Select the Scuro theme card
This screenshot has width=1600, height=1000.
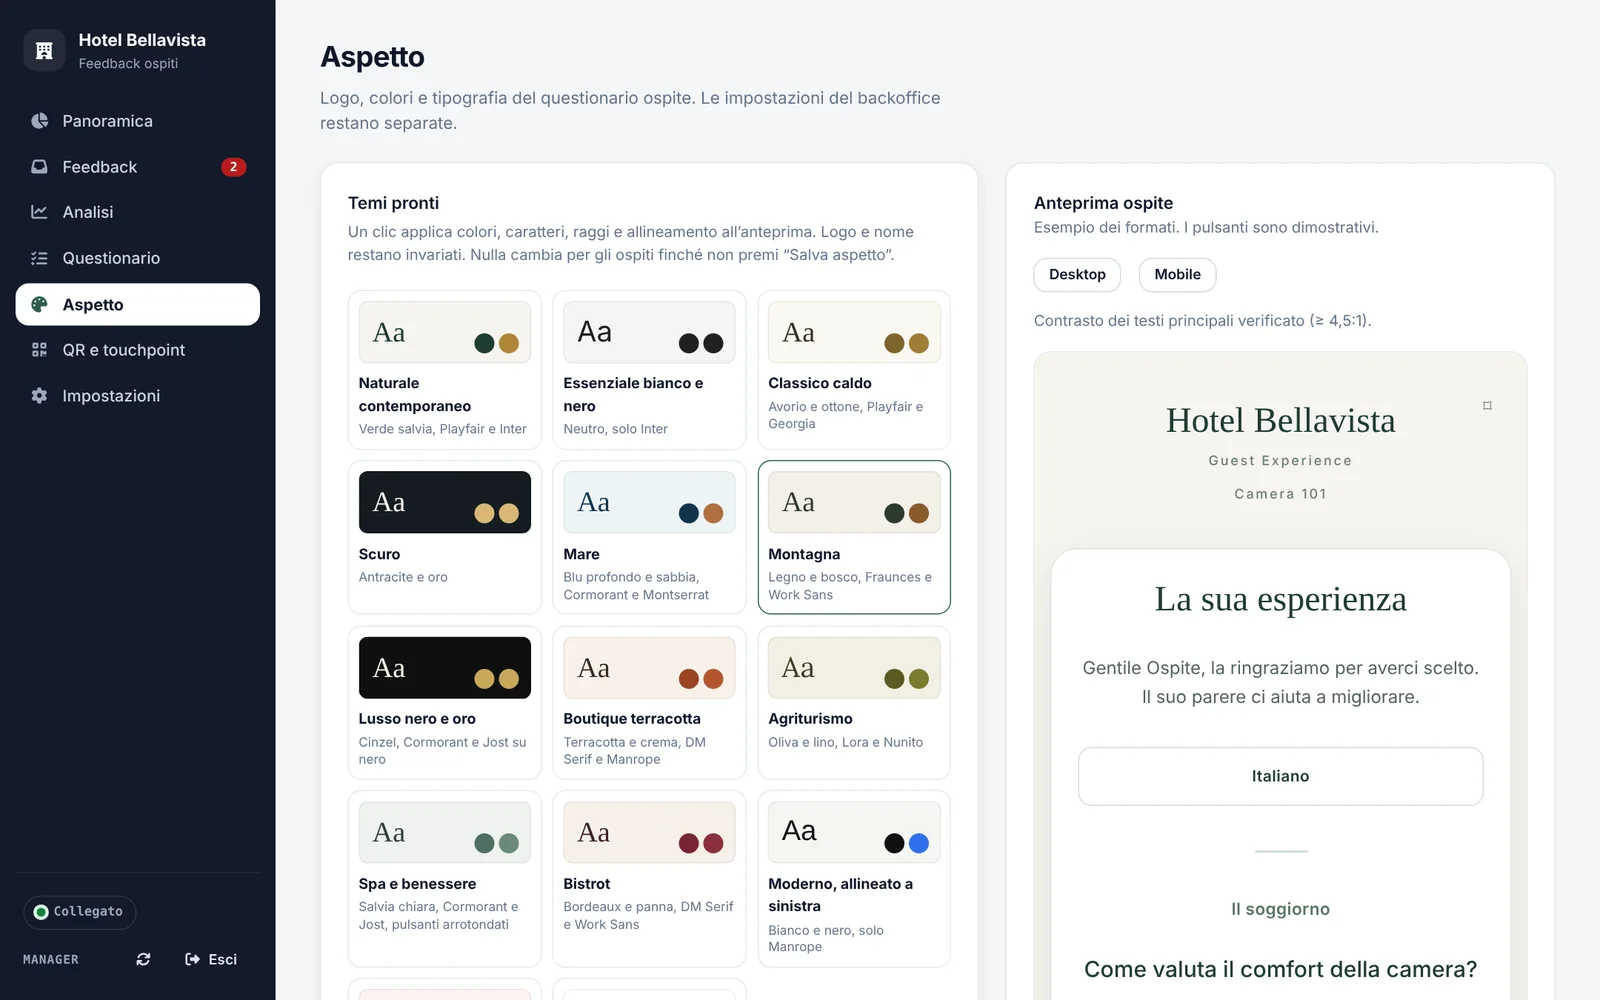(x=445, y=537)
